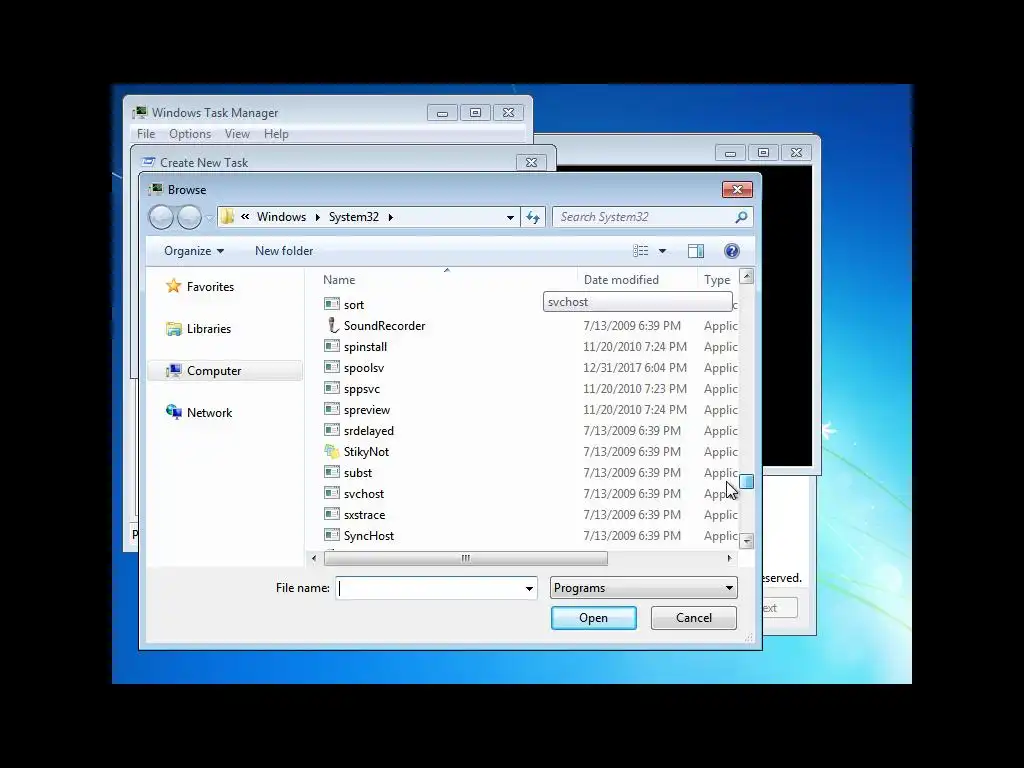Image resolution: width=1024 pixels, height=768 pixels.
Task: Click the Favorites star icon
Action: coord(173,286)
